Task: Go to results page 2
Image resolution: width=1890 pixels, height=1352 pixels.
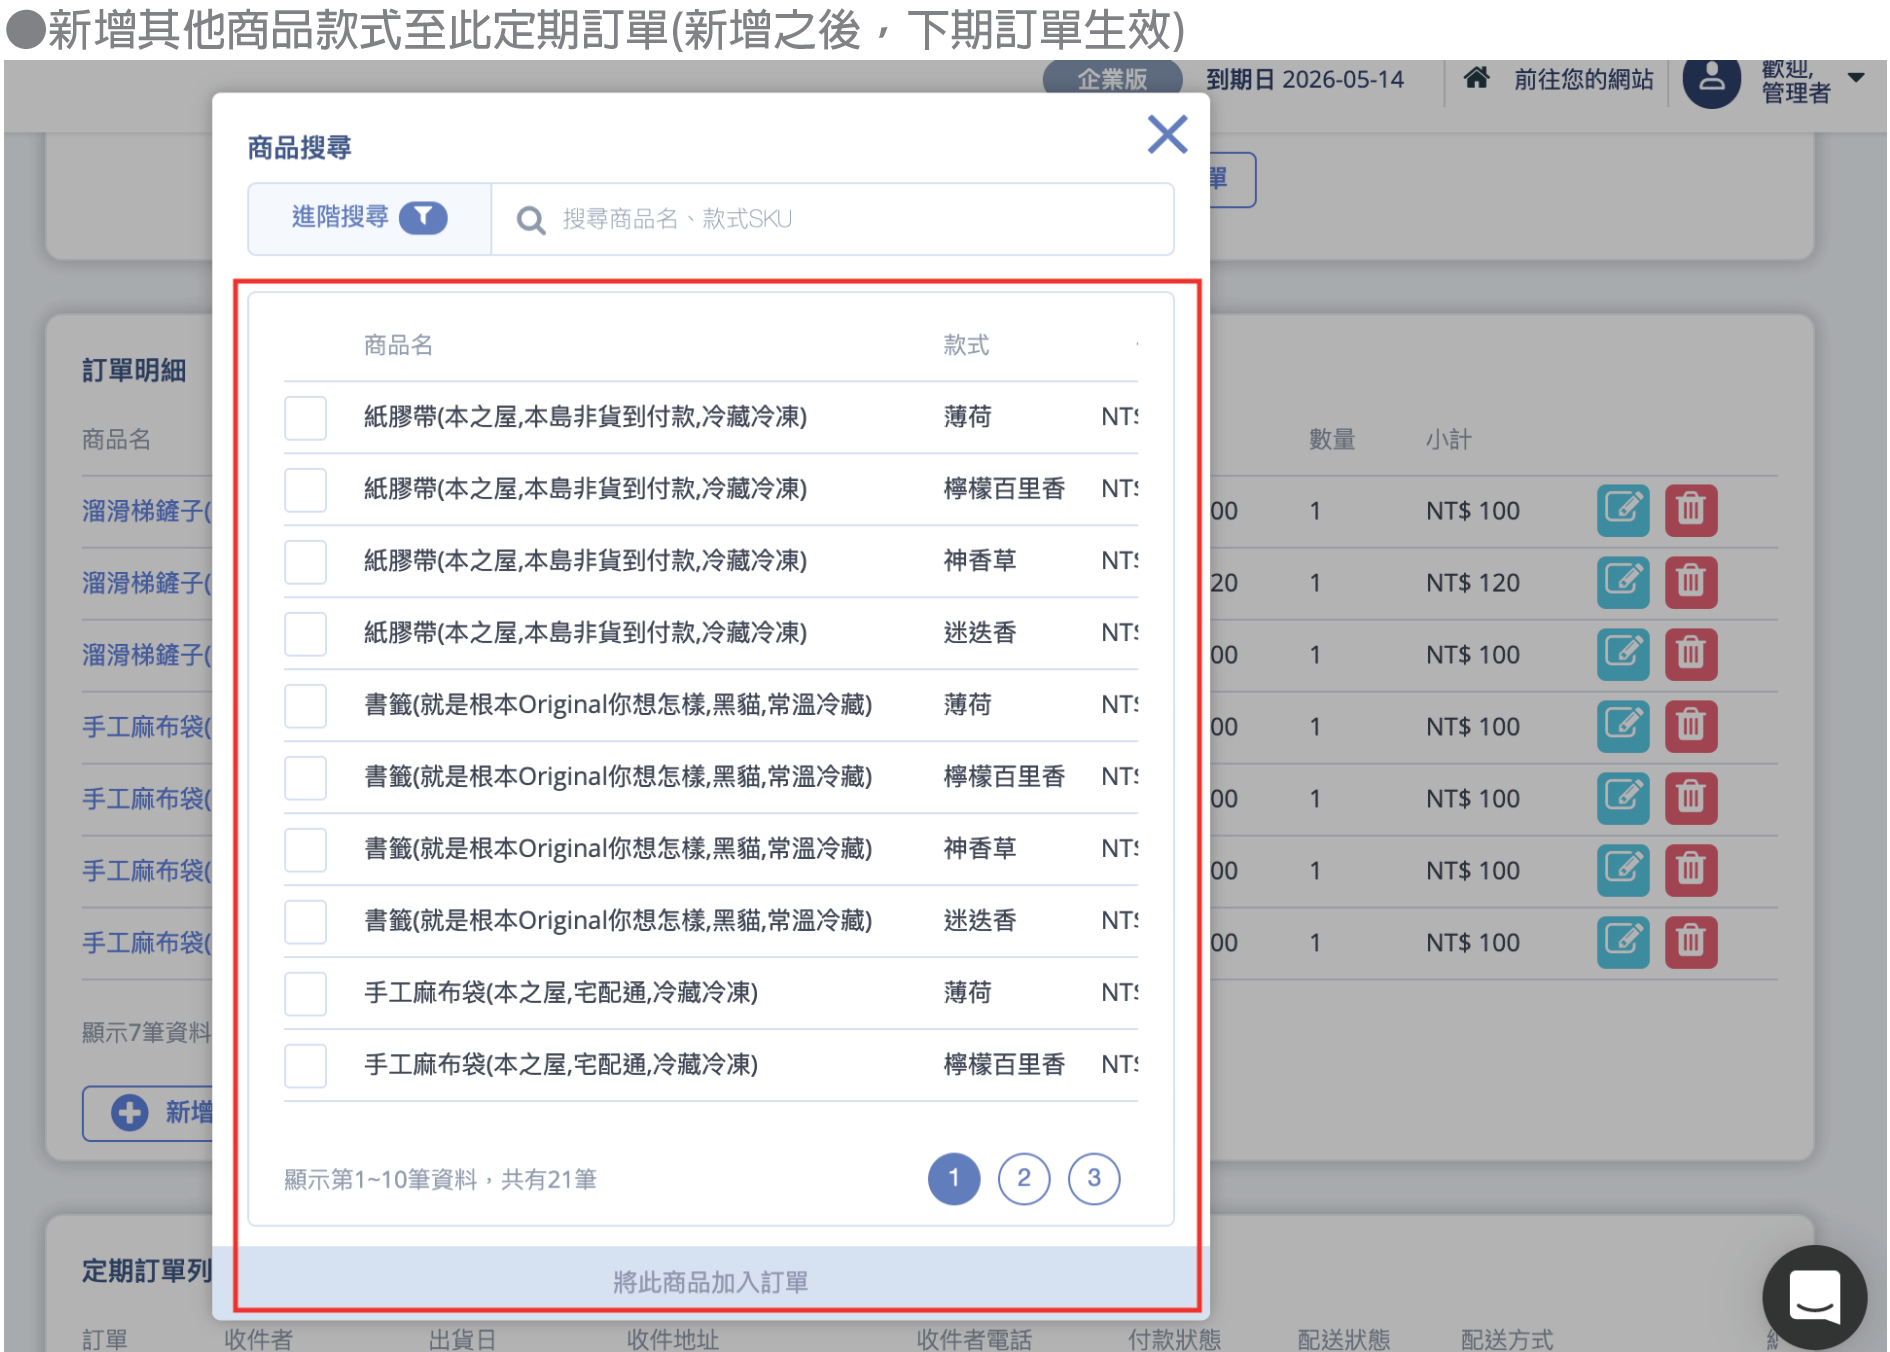Action: (x=1024, y=1178)
